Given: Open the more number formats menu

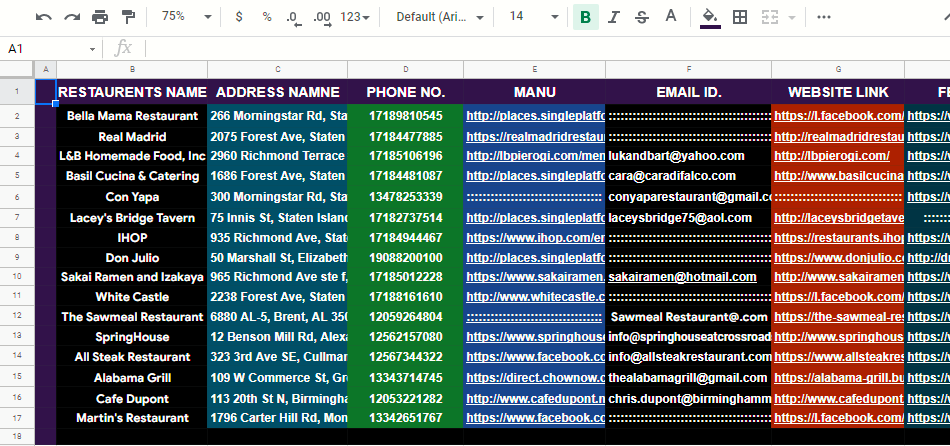Looking at the screenshot, I should point(355,17).
